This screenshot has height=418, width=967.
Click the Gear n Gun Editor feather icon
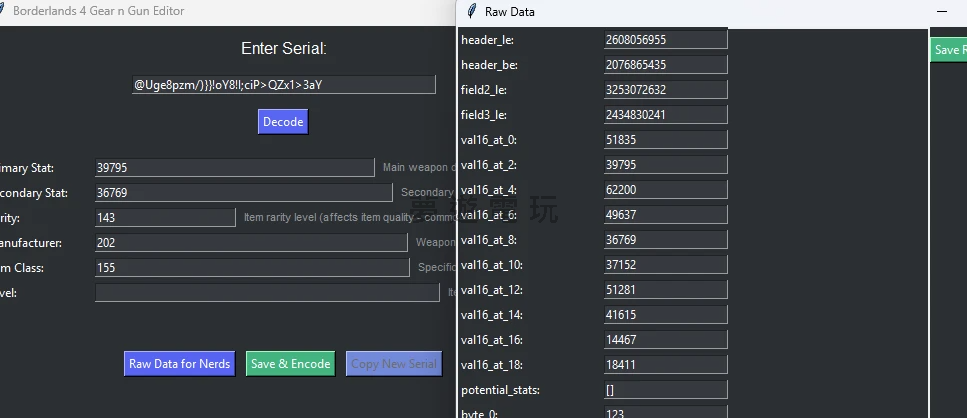[2, 10]
